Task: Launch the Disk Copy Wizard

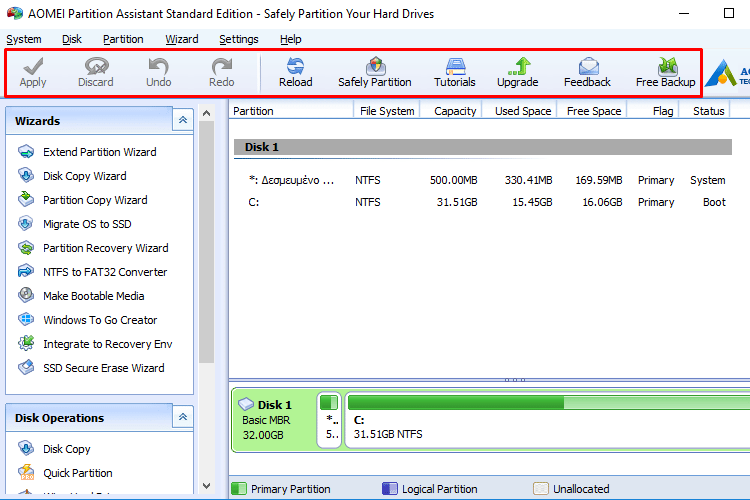Action: tap(72, 176)
